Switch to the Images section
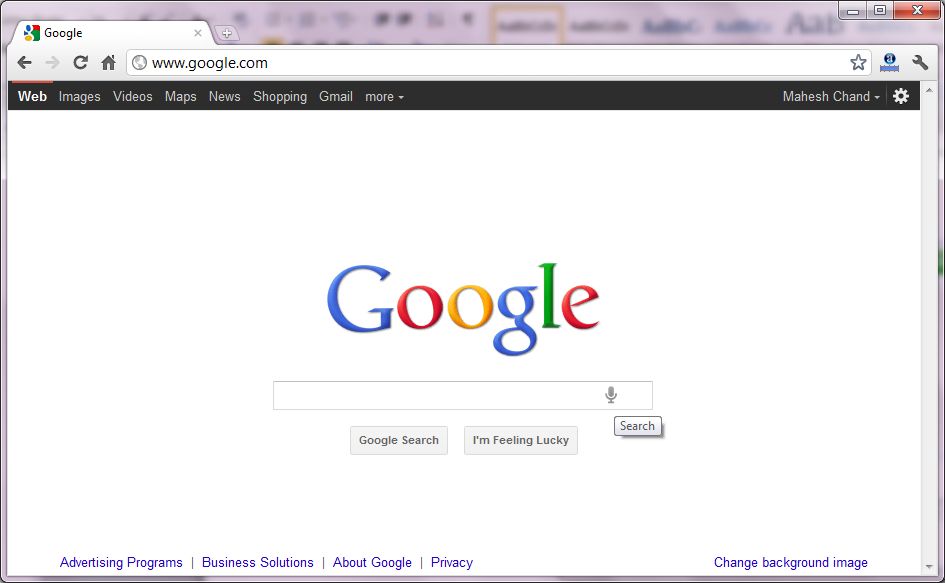 79,96
